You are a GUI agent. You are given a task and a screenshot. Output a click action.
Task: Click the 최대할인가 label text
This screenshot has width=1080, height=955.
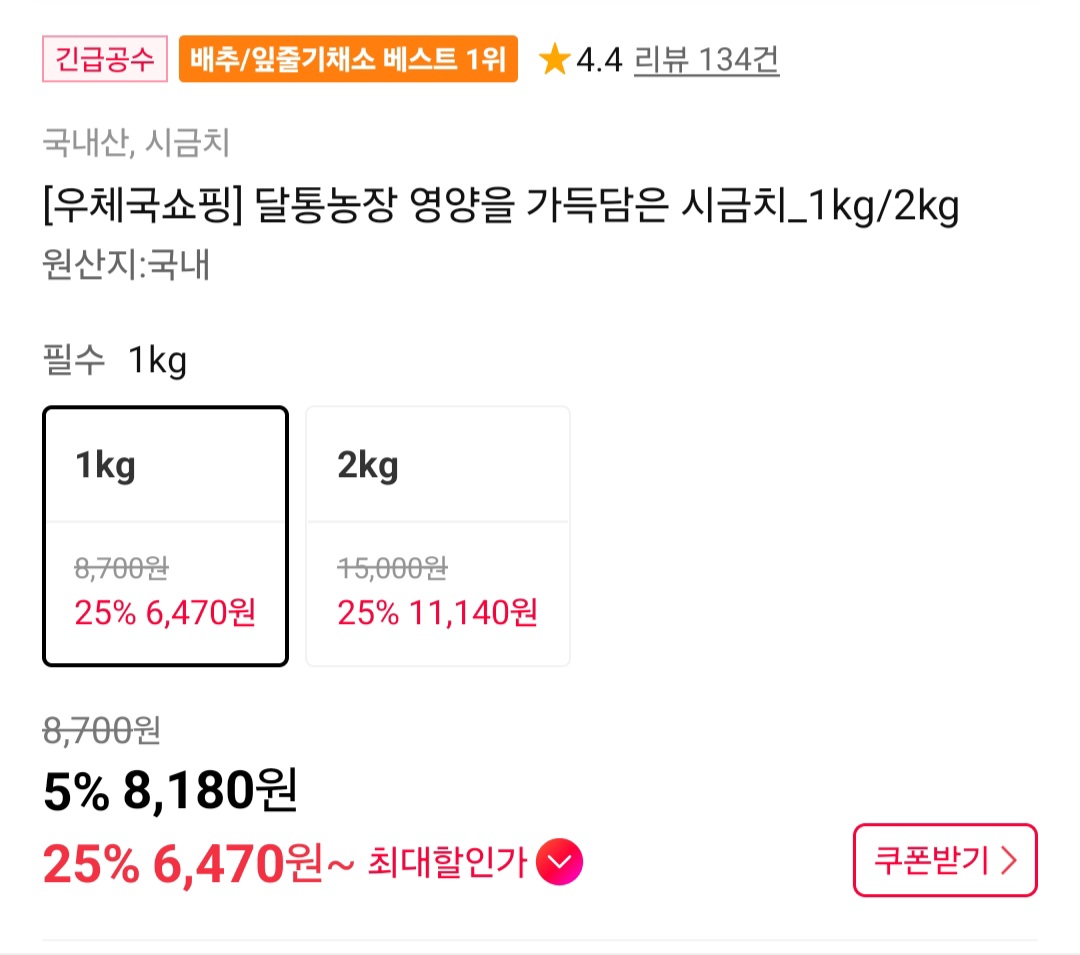[x=447, y=862]
